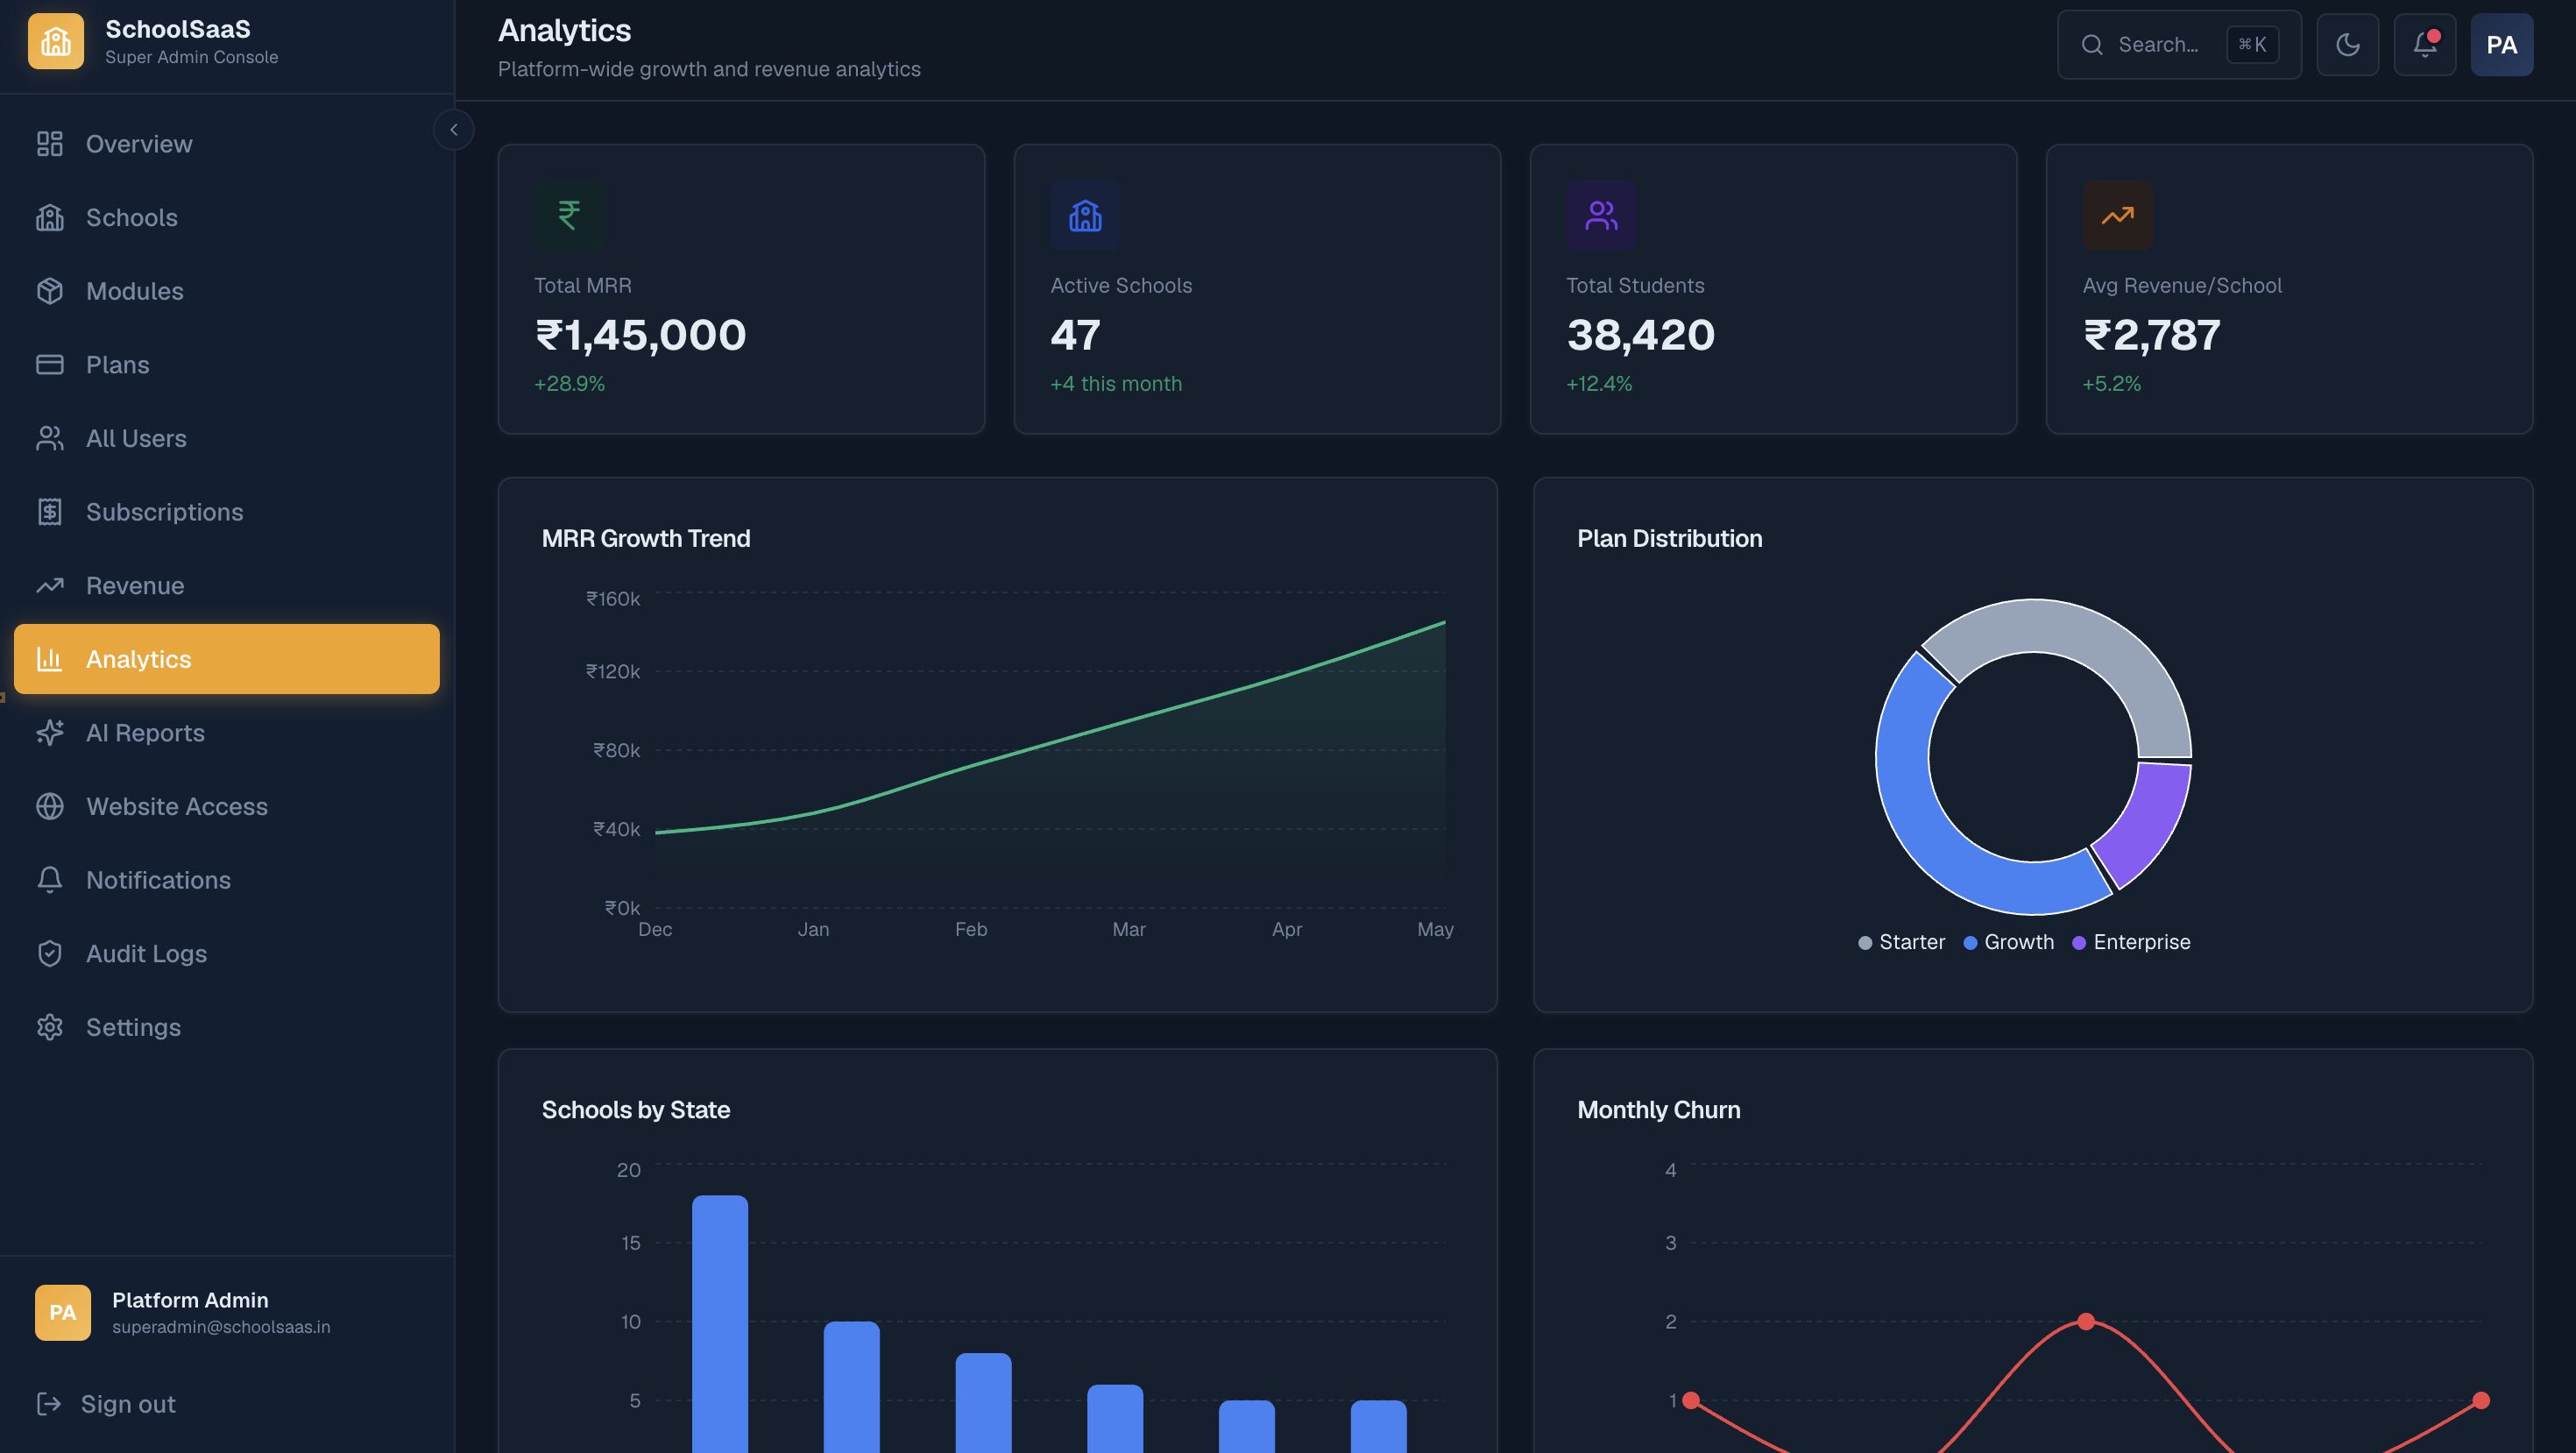Viewport: 2576px width, 1453px height.
Task: Click the Settings gear icon
Action: pos(50,1027)
